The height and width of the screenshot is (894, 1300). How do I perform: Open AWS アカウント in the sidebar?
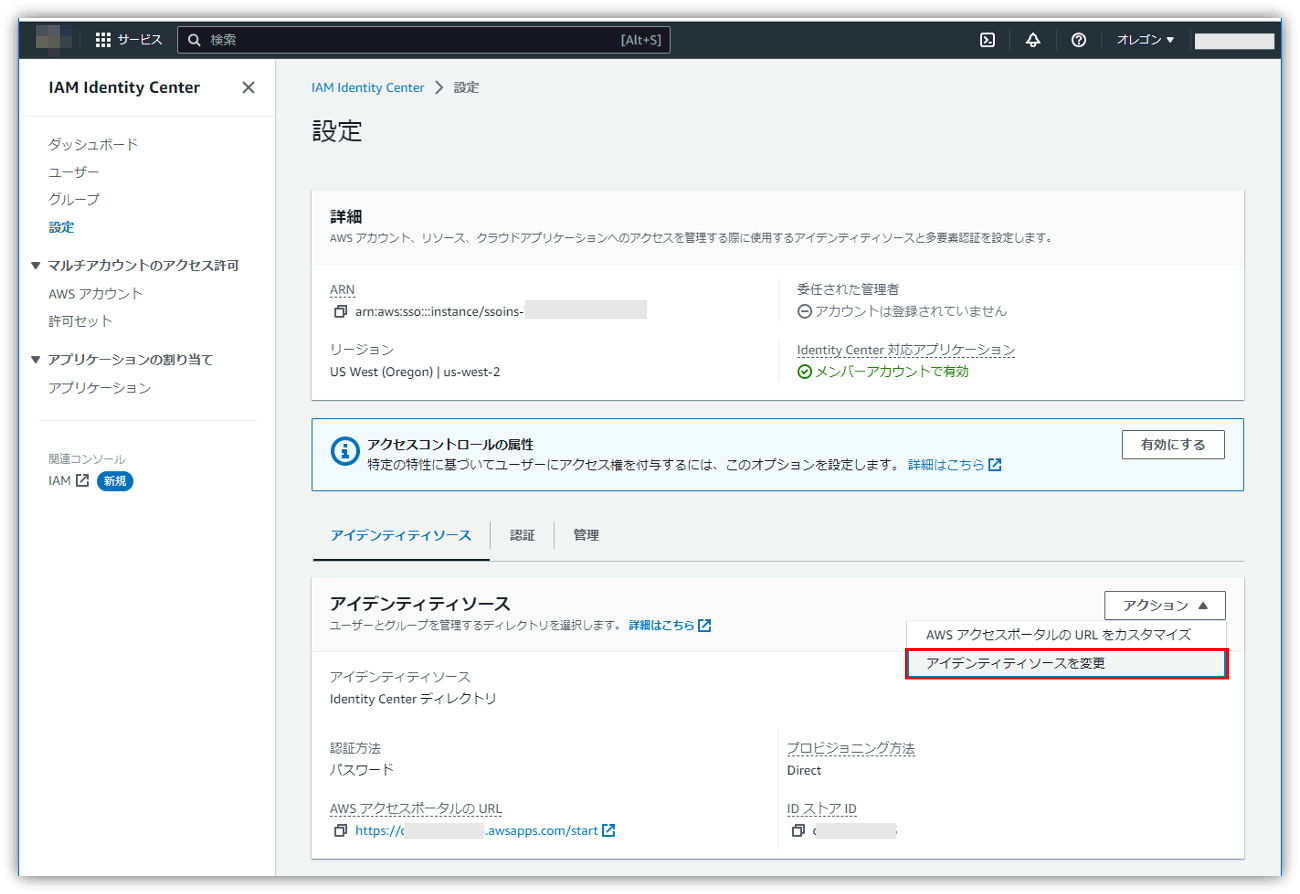96,294
